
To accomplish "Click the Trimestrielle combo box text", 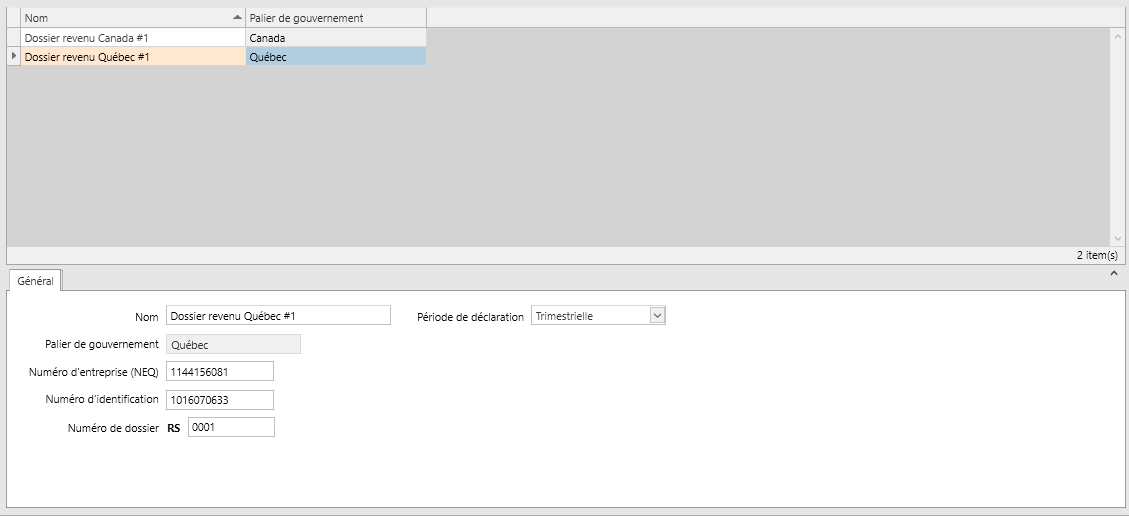I will [564, 316].
